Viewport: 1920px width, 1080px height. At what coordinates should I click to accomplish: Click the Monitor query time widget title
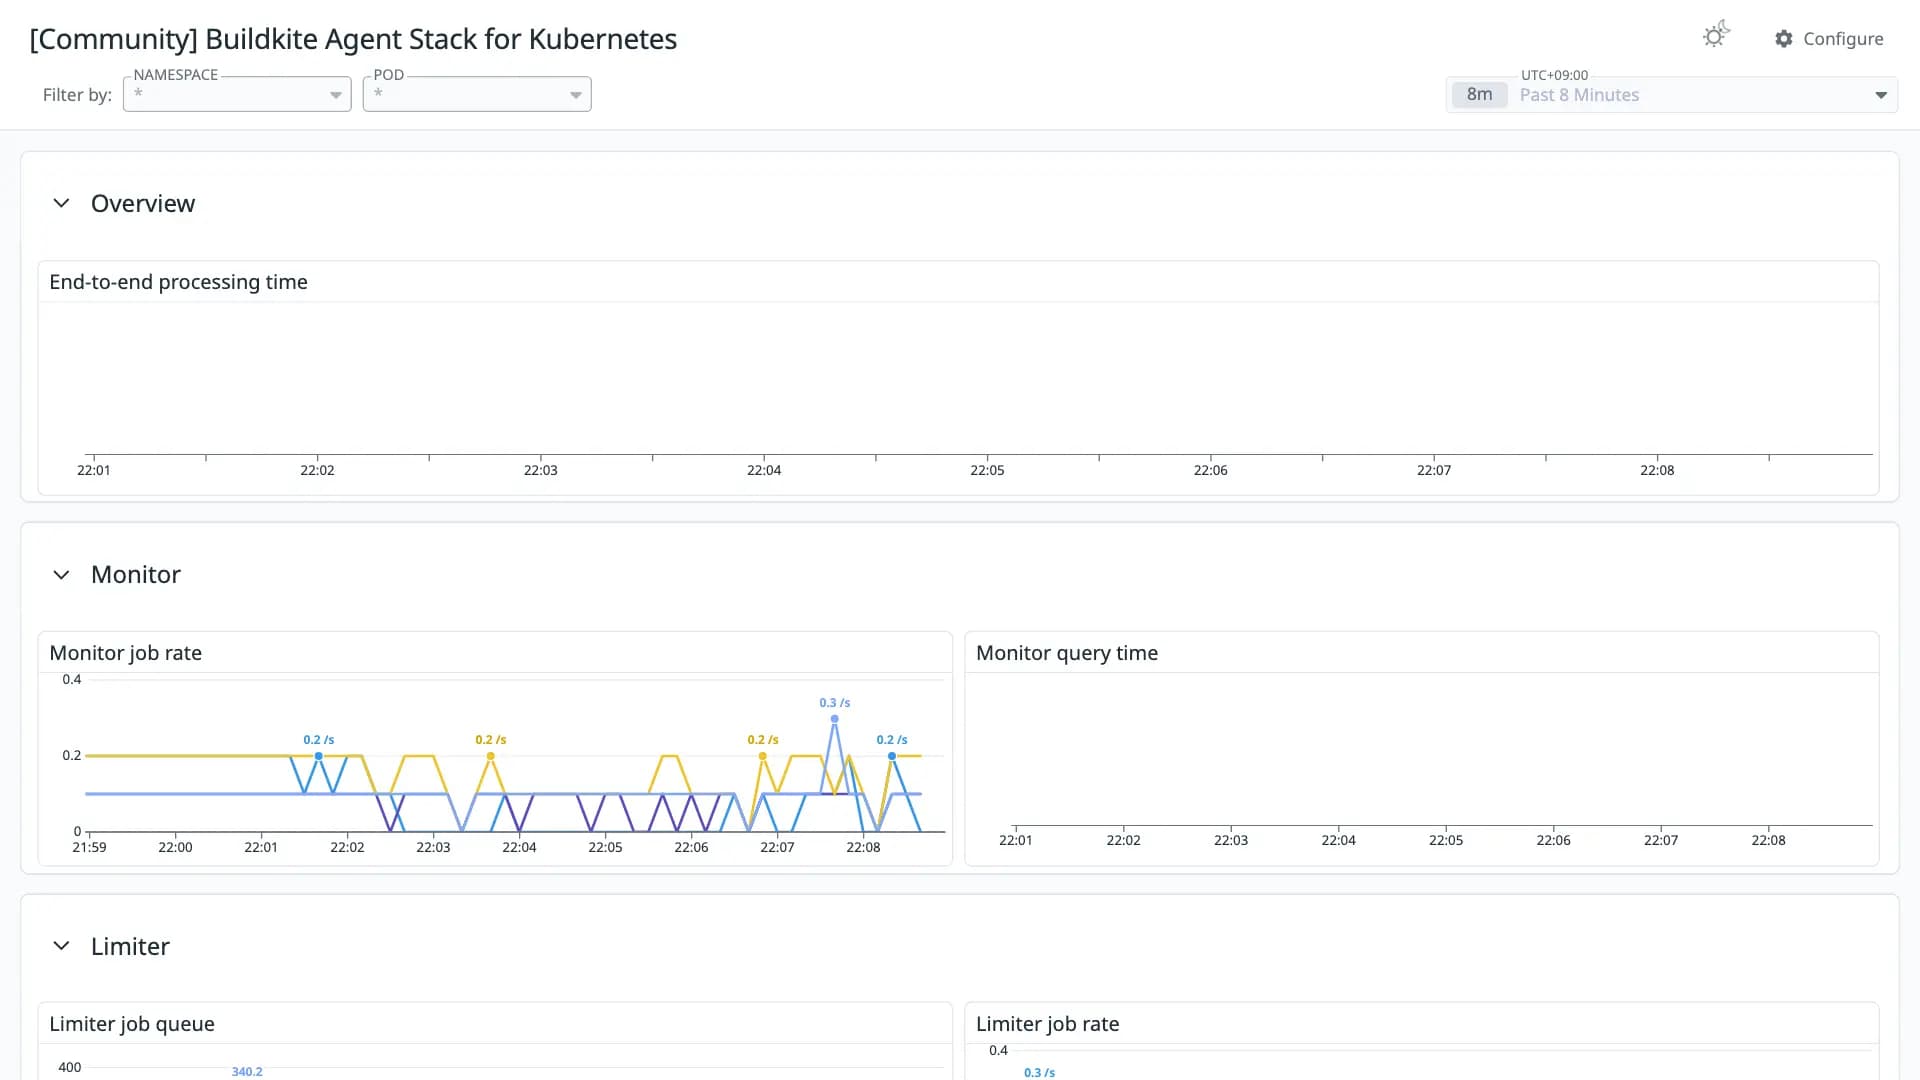tap(1067, 653)
